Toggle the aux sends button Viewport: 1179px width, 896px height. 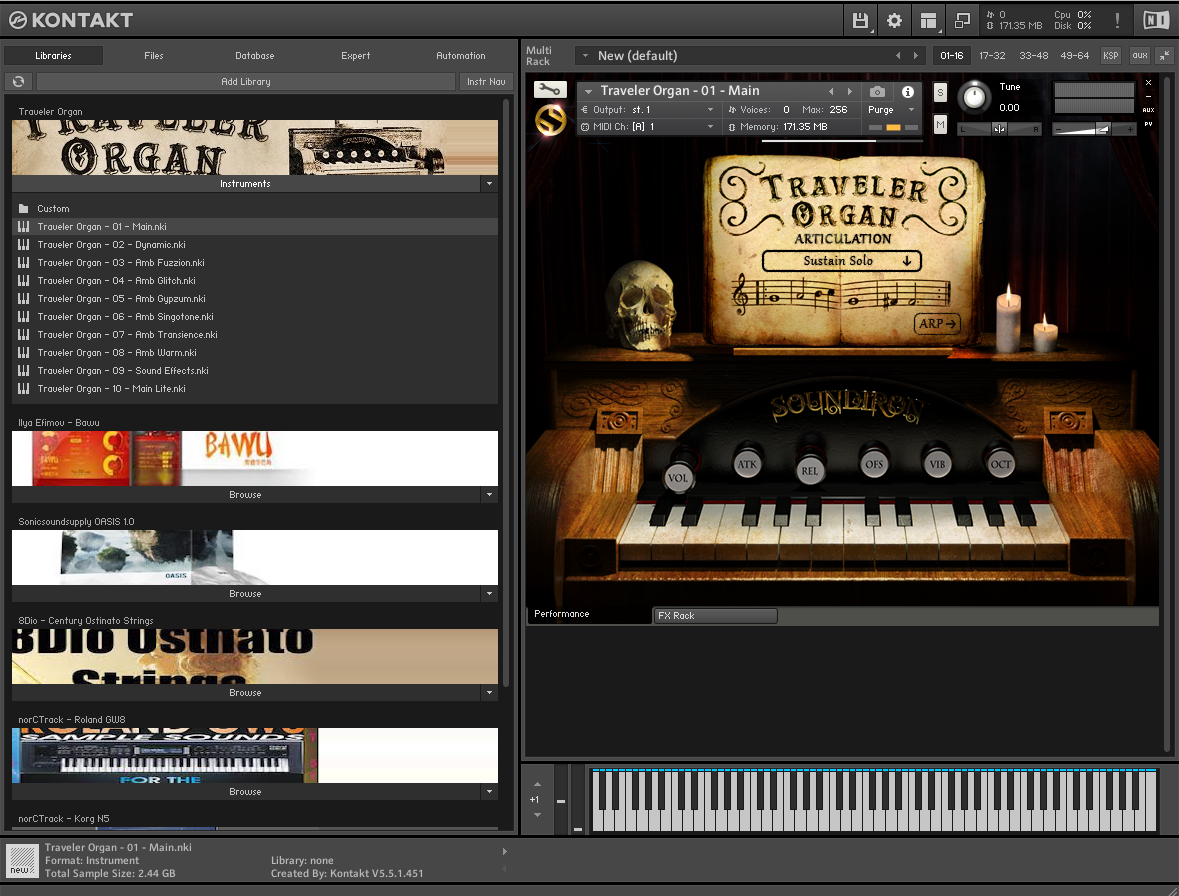pyautogui.click(x=1140, y=56)
